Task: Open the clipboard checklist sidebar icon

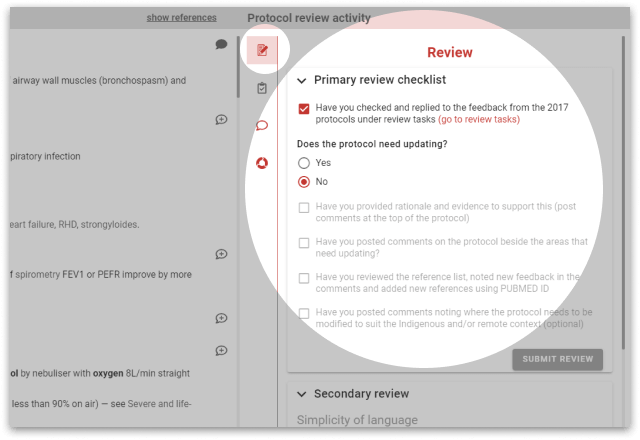Action: (x=262, y=88)
